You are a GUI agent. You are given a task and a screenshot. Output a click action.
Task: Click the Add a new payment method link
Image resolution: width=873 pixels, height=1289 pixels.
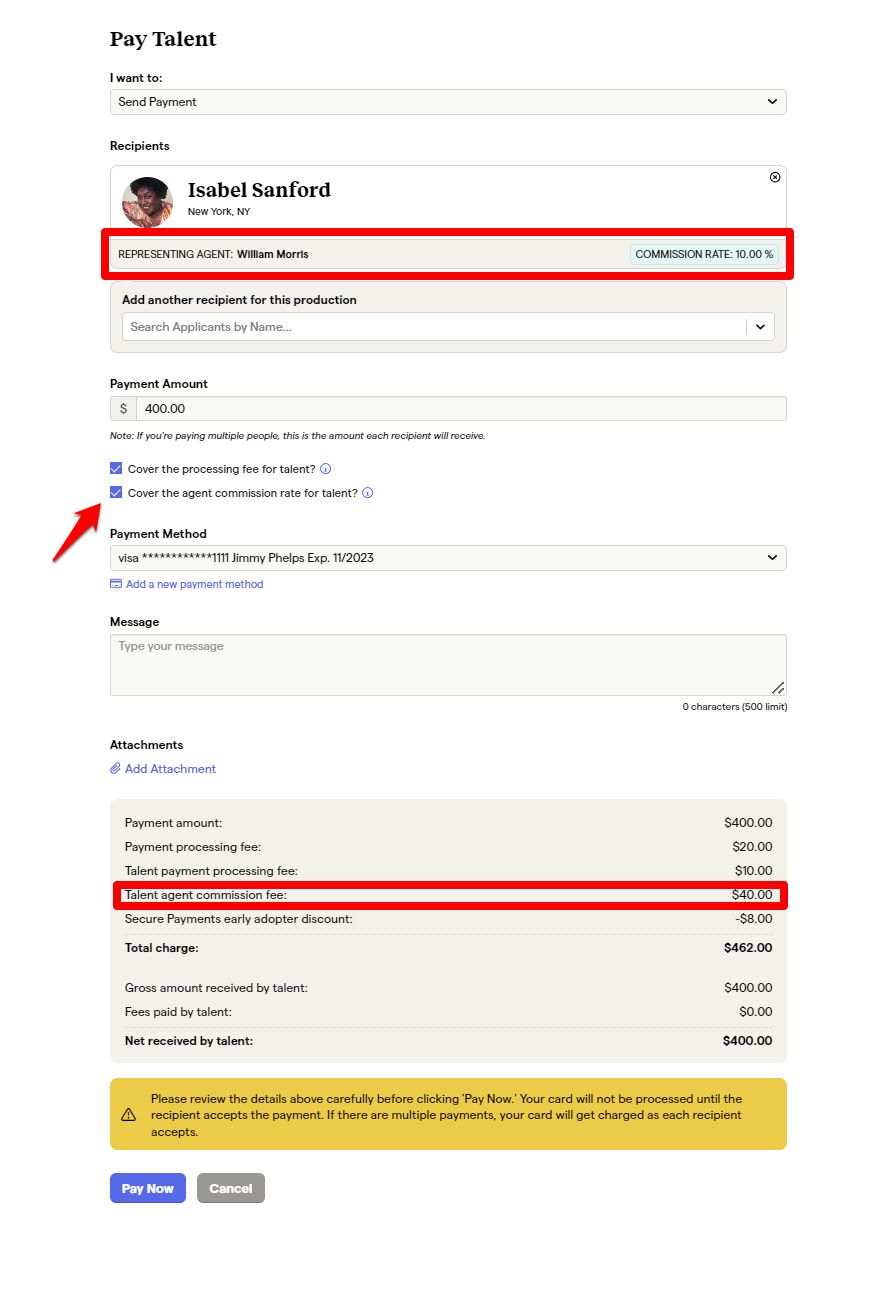pyautogui.click(x=195, y=584)
